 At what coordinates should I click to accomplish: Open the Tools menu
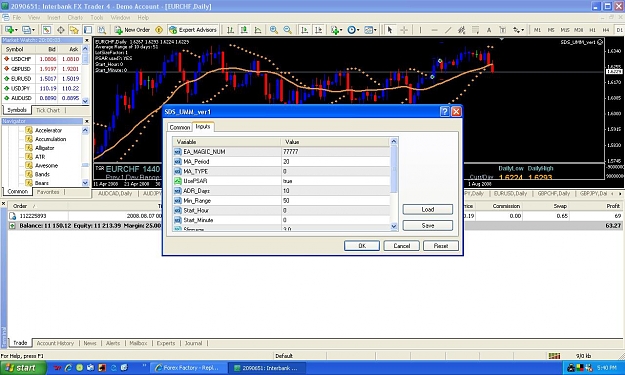click(96, 18)
